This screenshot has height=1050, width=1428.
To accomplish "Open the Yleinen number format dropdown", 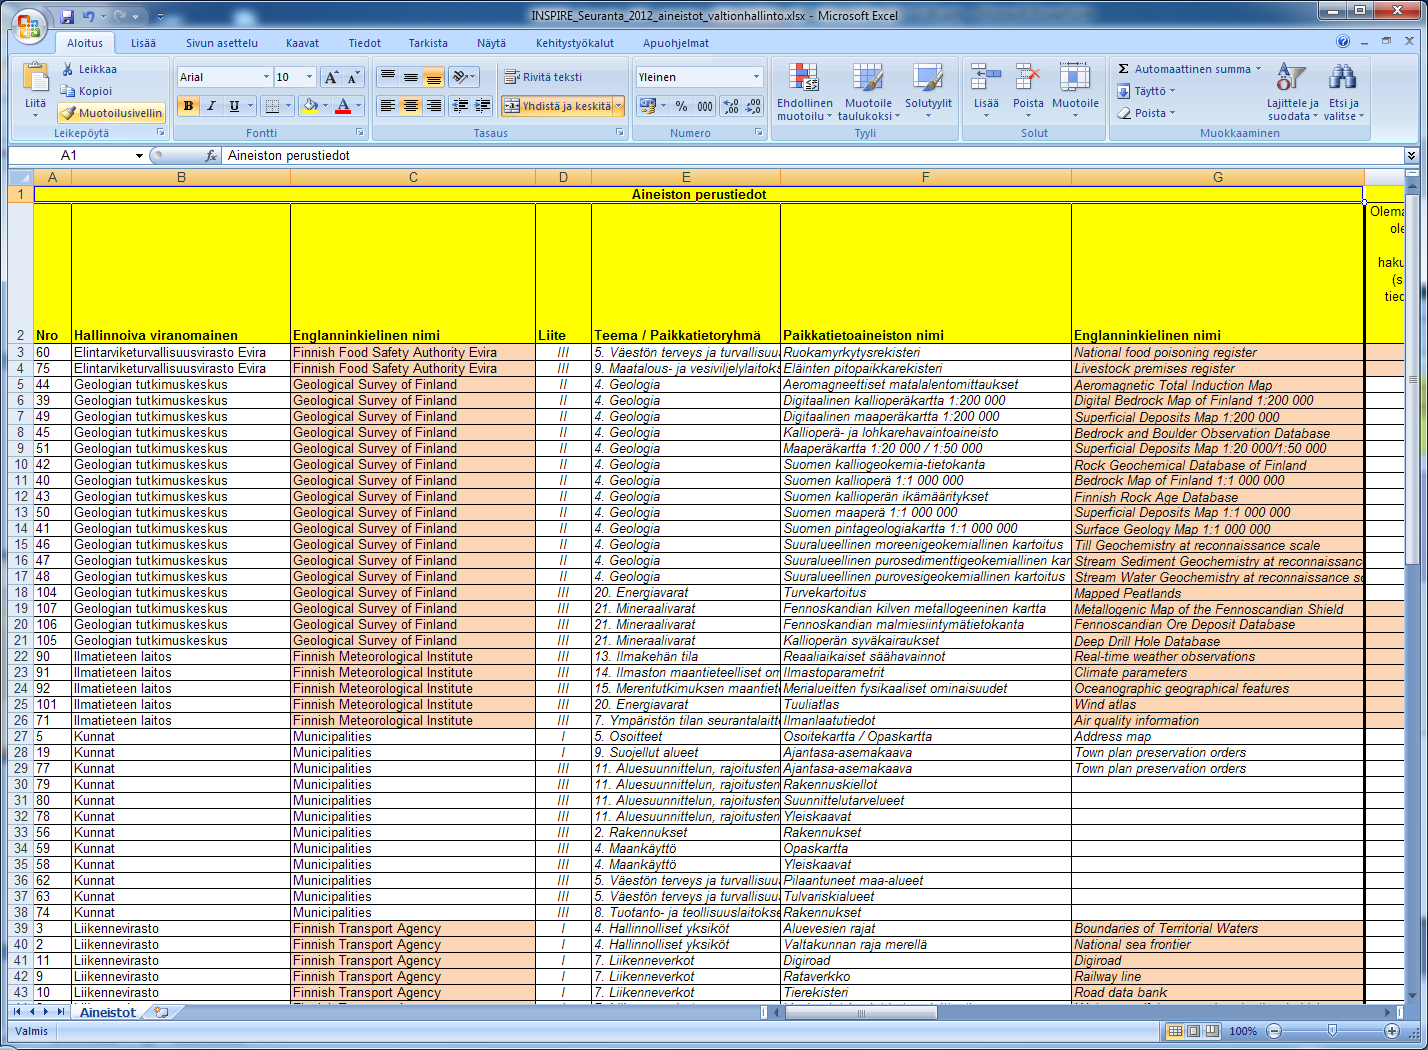I will (x=756, y=77).
